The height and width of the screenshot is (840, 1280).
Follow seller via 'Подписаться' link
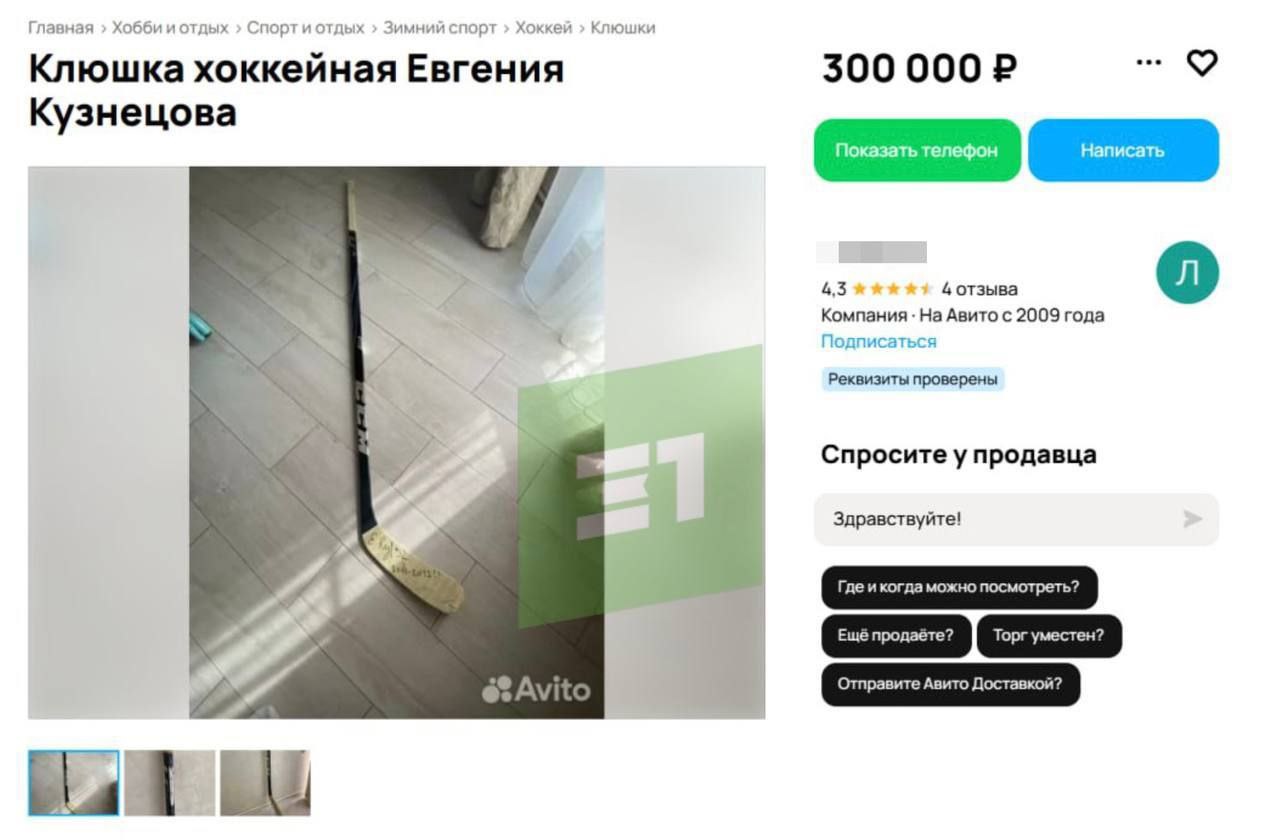coord(879,342)
